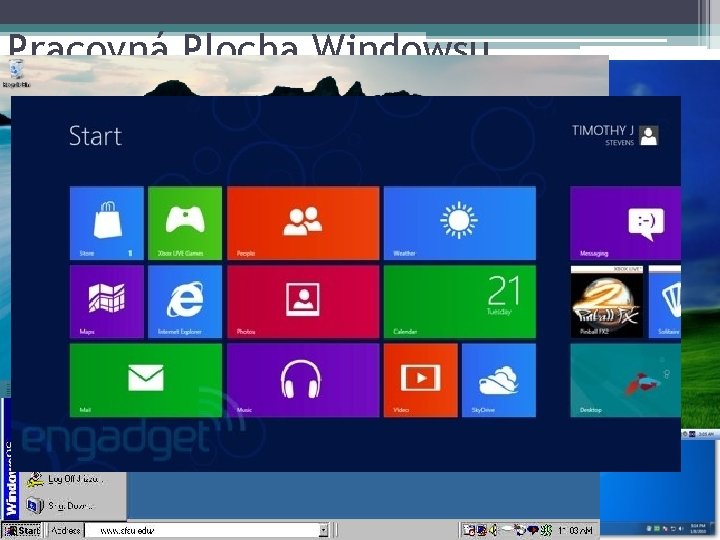
Task: Select the Recycle Bin desktop icon
Action: coord(17,73)
